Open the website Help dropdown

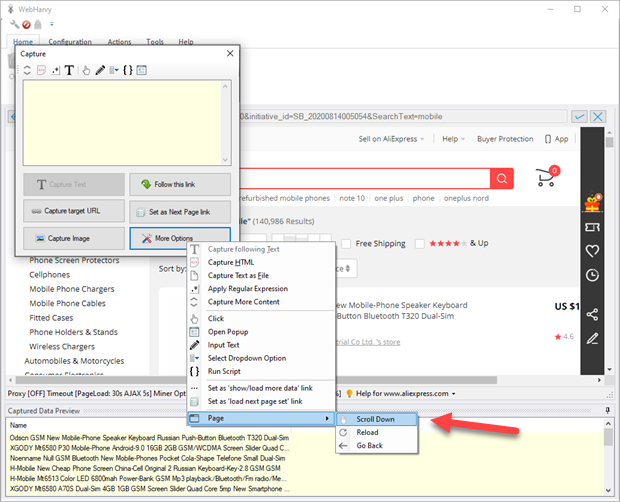454,139
